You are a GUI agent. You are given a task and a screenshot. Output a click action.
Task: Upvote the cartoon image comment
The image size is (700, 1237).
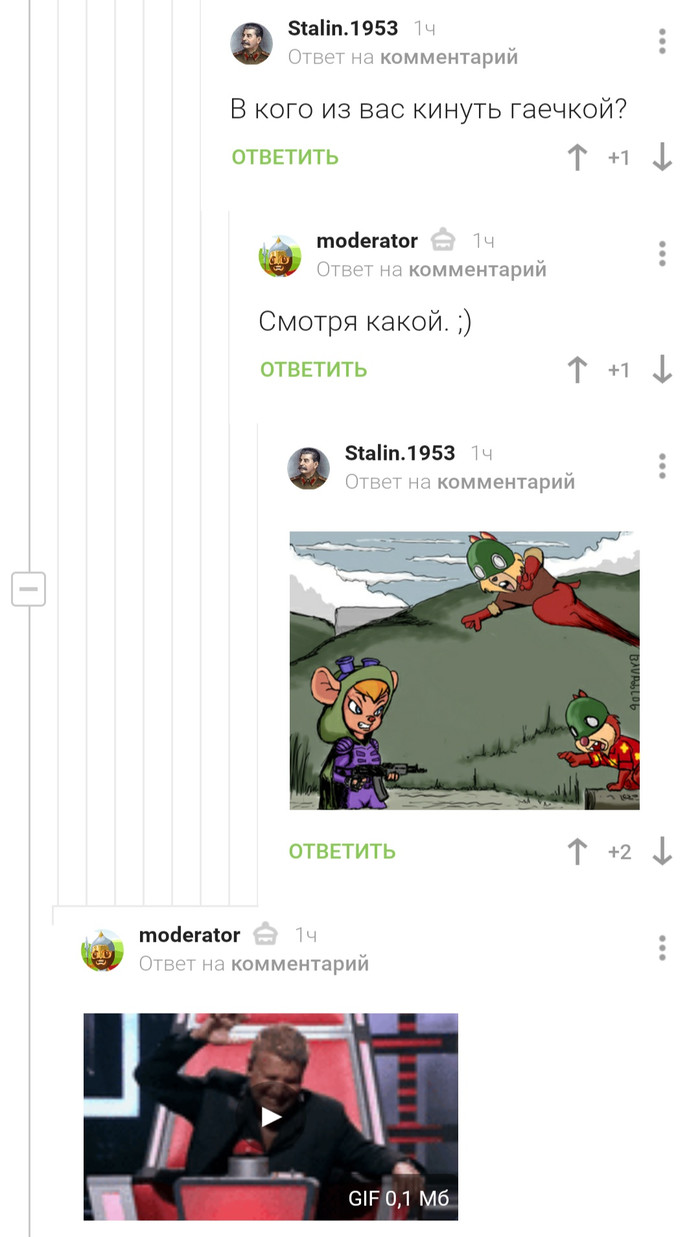coord(577,851)
